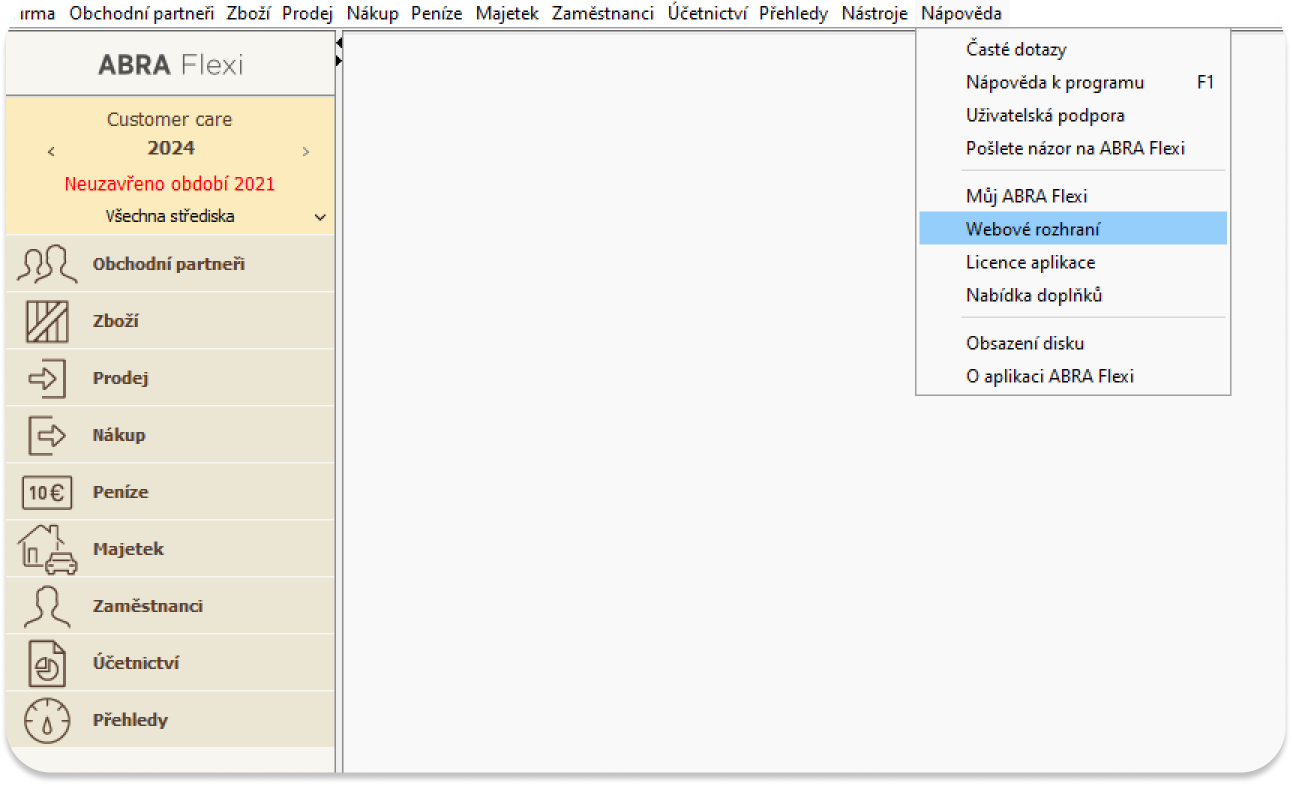Go to previous year with left chevron

51,151
